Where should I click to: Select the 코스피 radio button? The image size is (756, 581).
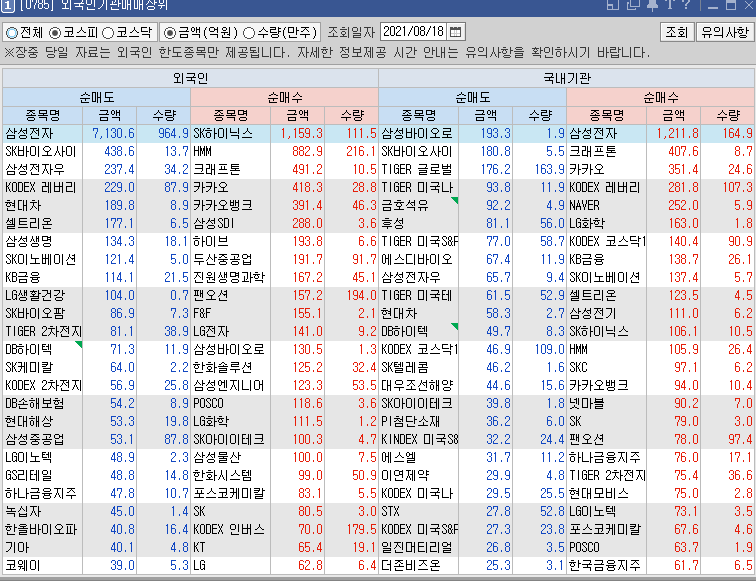point(55,33)
